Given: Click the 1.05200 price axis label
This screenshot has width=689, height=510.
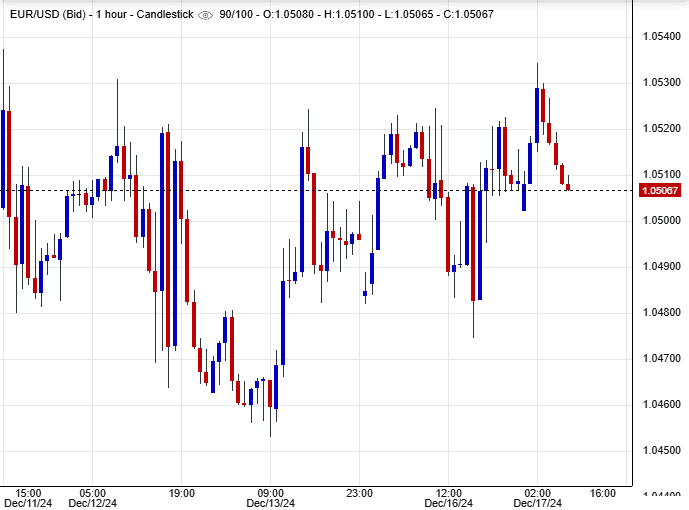Looking at the screenshot, I should point(660,129).
